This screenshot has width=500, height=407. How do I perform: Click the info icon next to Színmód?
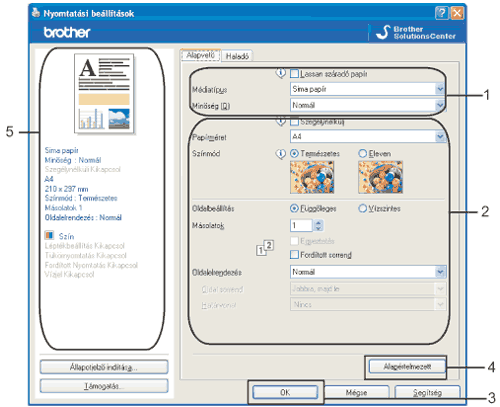pos(281,154)
